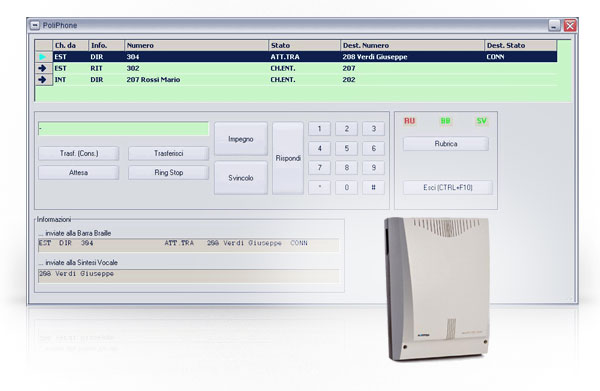
Task: Close the PoliPhone window
Action: click(570, 25)
